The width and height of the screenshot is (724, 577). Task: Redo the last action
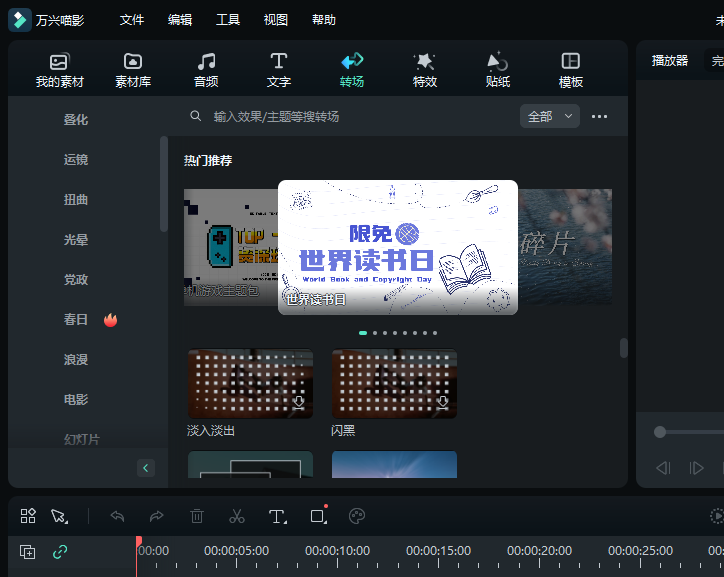pyautogui.click(x=157, y=516)
